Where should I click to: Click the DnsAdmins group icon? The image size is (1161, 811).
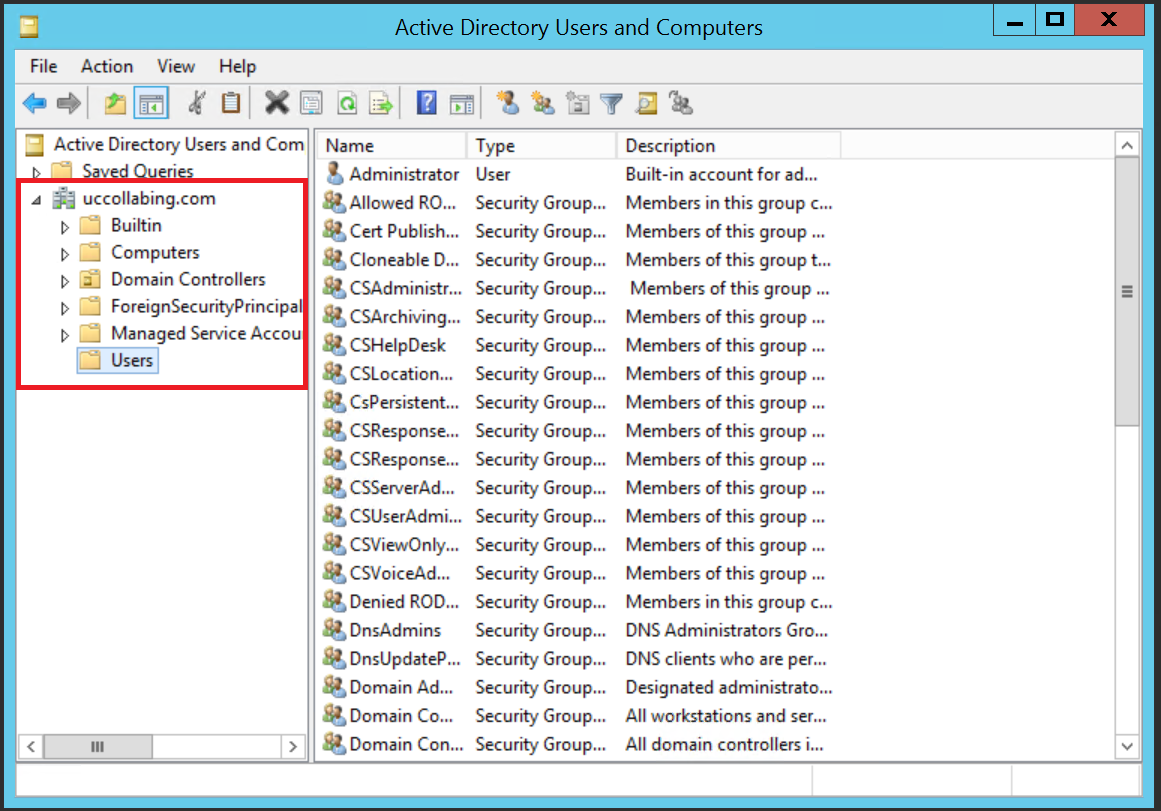point(335,630)
